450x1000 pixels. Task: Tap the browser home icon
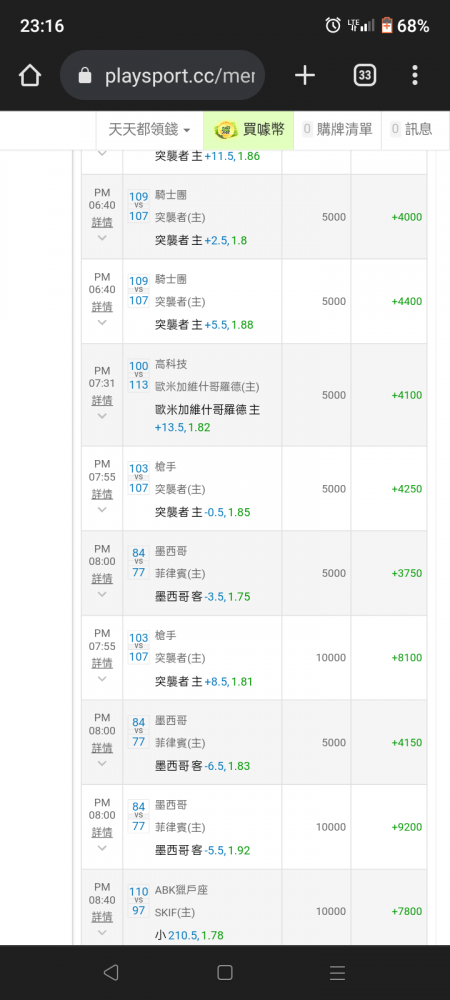pos(30,76)
